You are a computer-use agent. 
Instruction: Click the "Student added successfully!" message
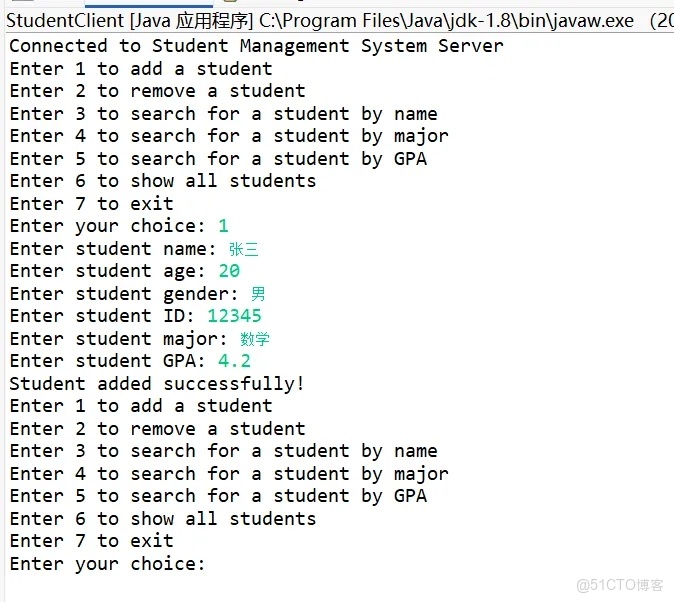coord(157,384)
